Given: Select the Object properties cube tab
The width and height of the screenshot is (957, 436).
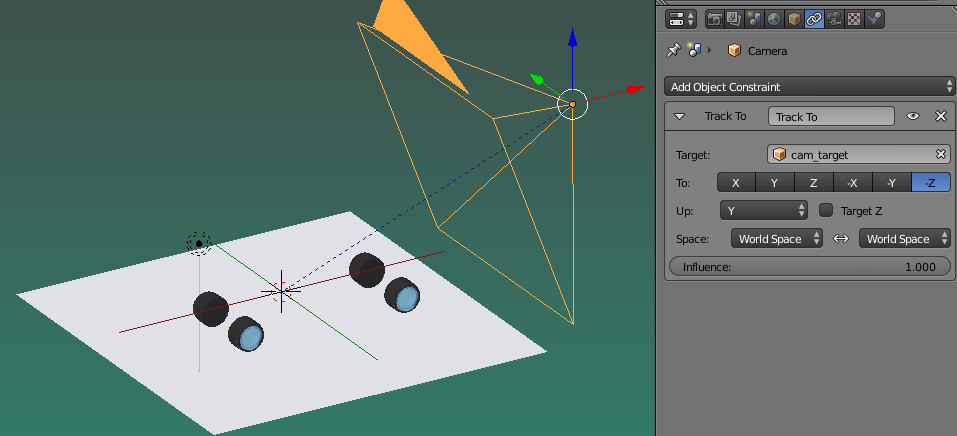Looking at the screenshot, I should (794, 18).
